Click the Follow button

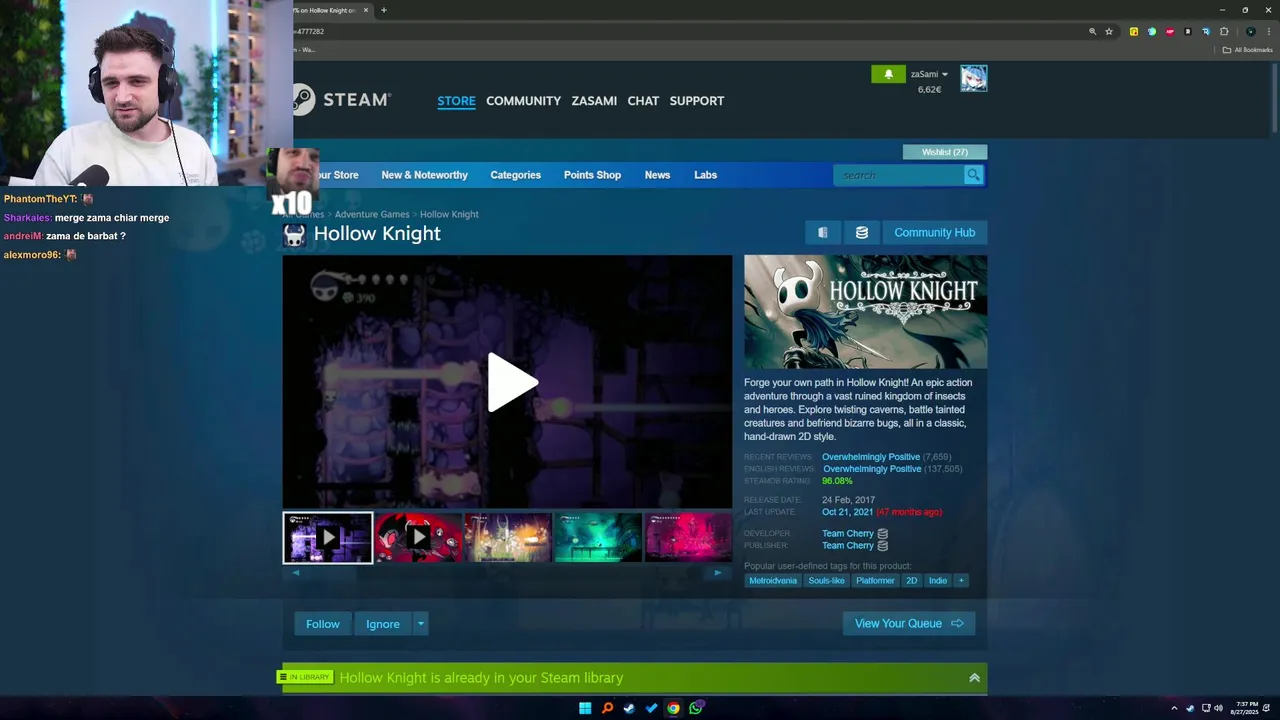322,624
